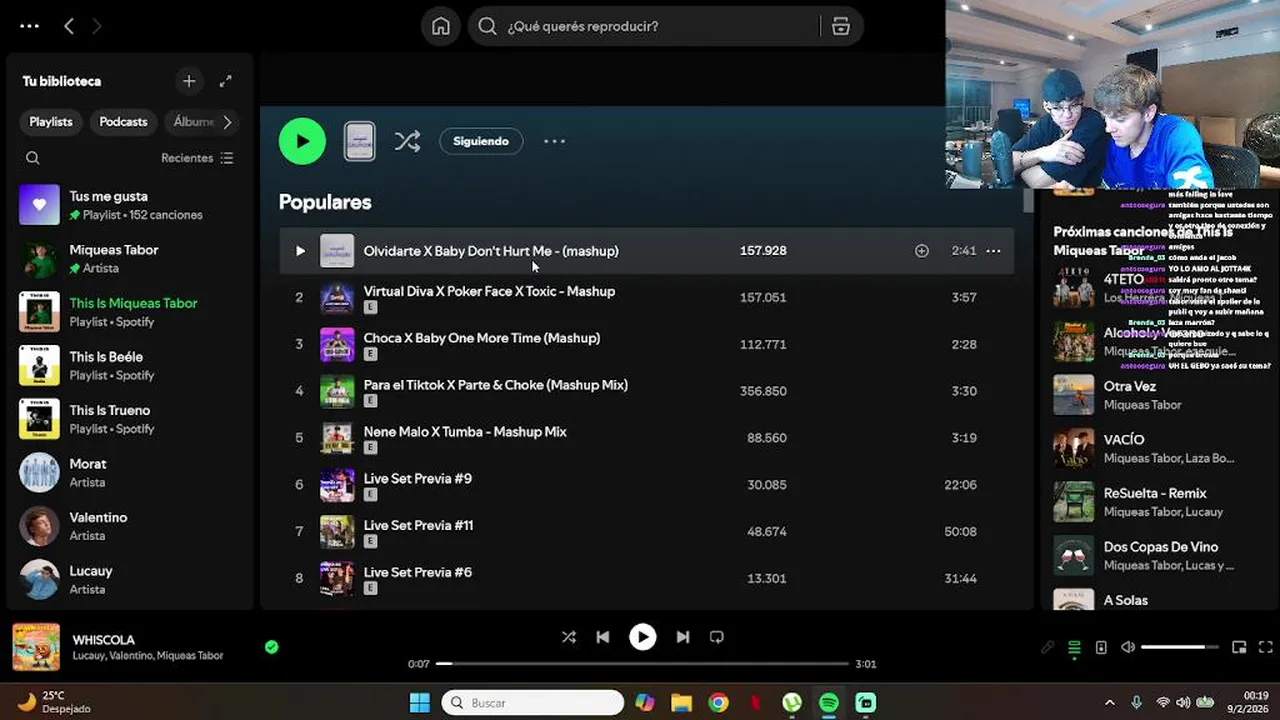Open This Is Trueno playlist

coord(130,419)
